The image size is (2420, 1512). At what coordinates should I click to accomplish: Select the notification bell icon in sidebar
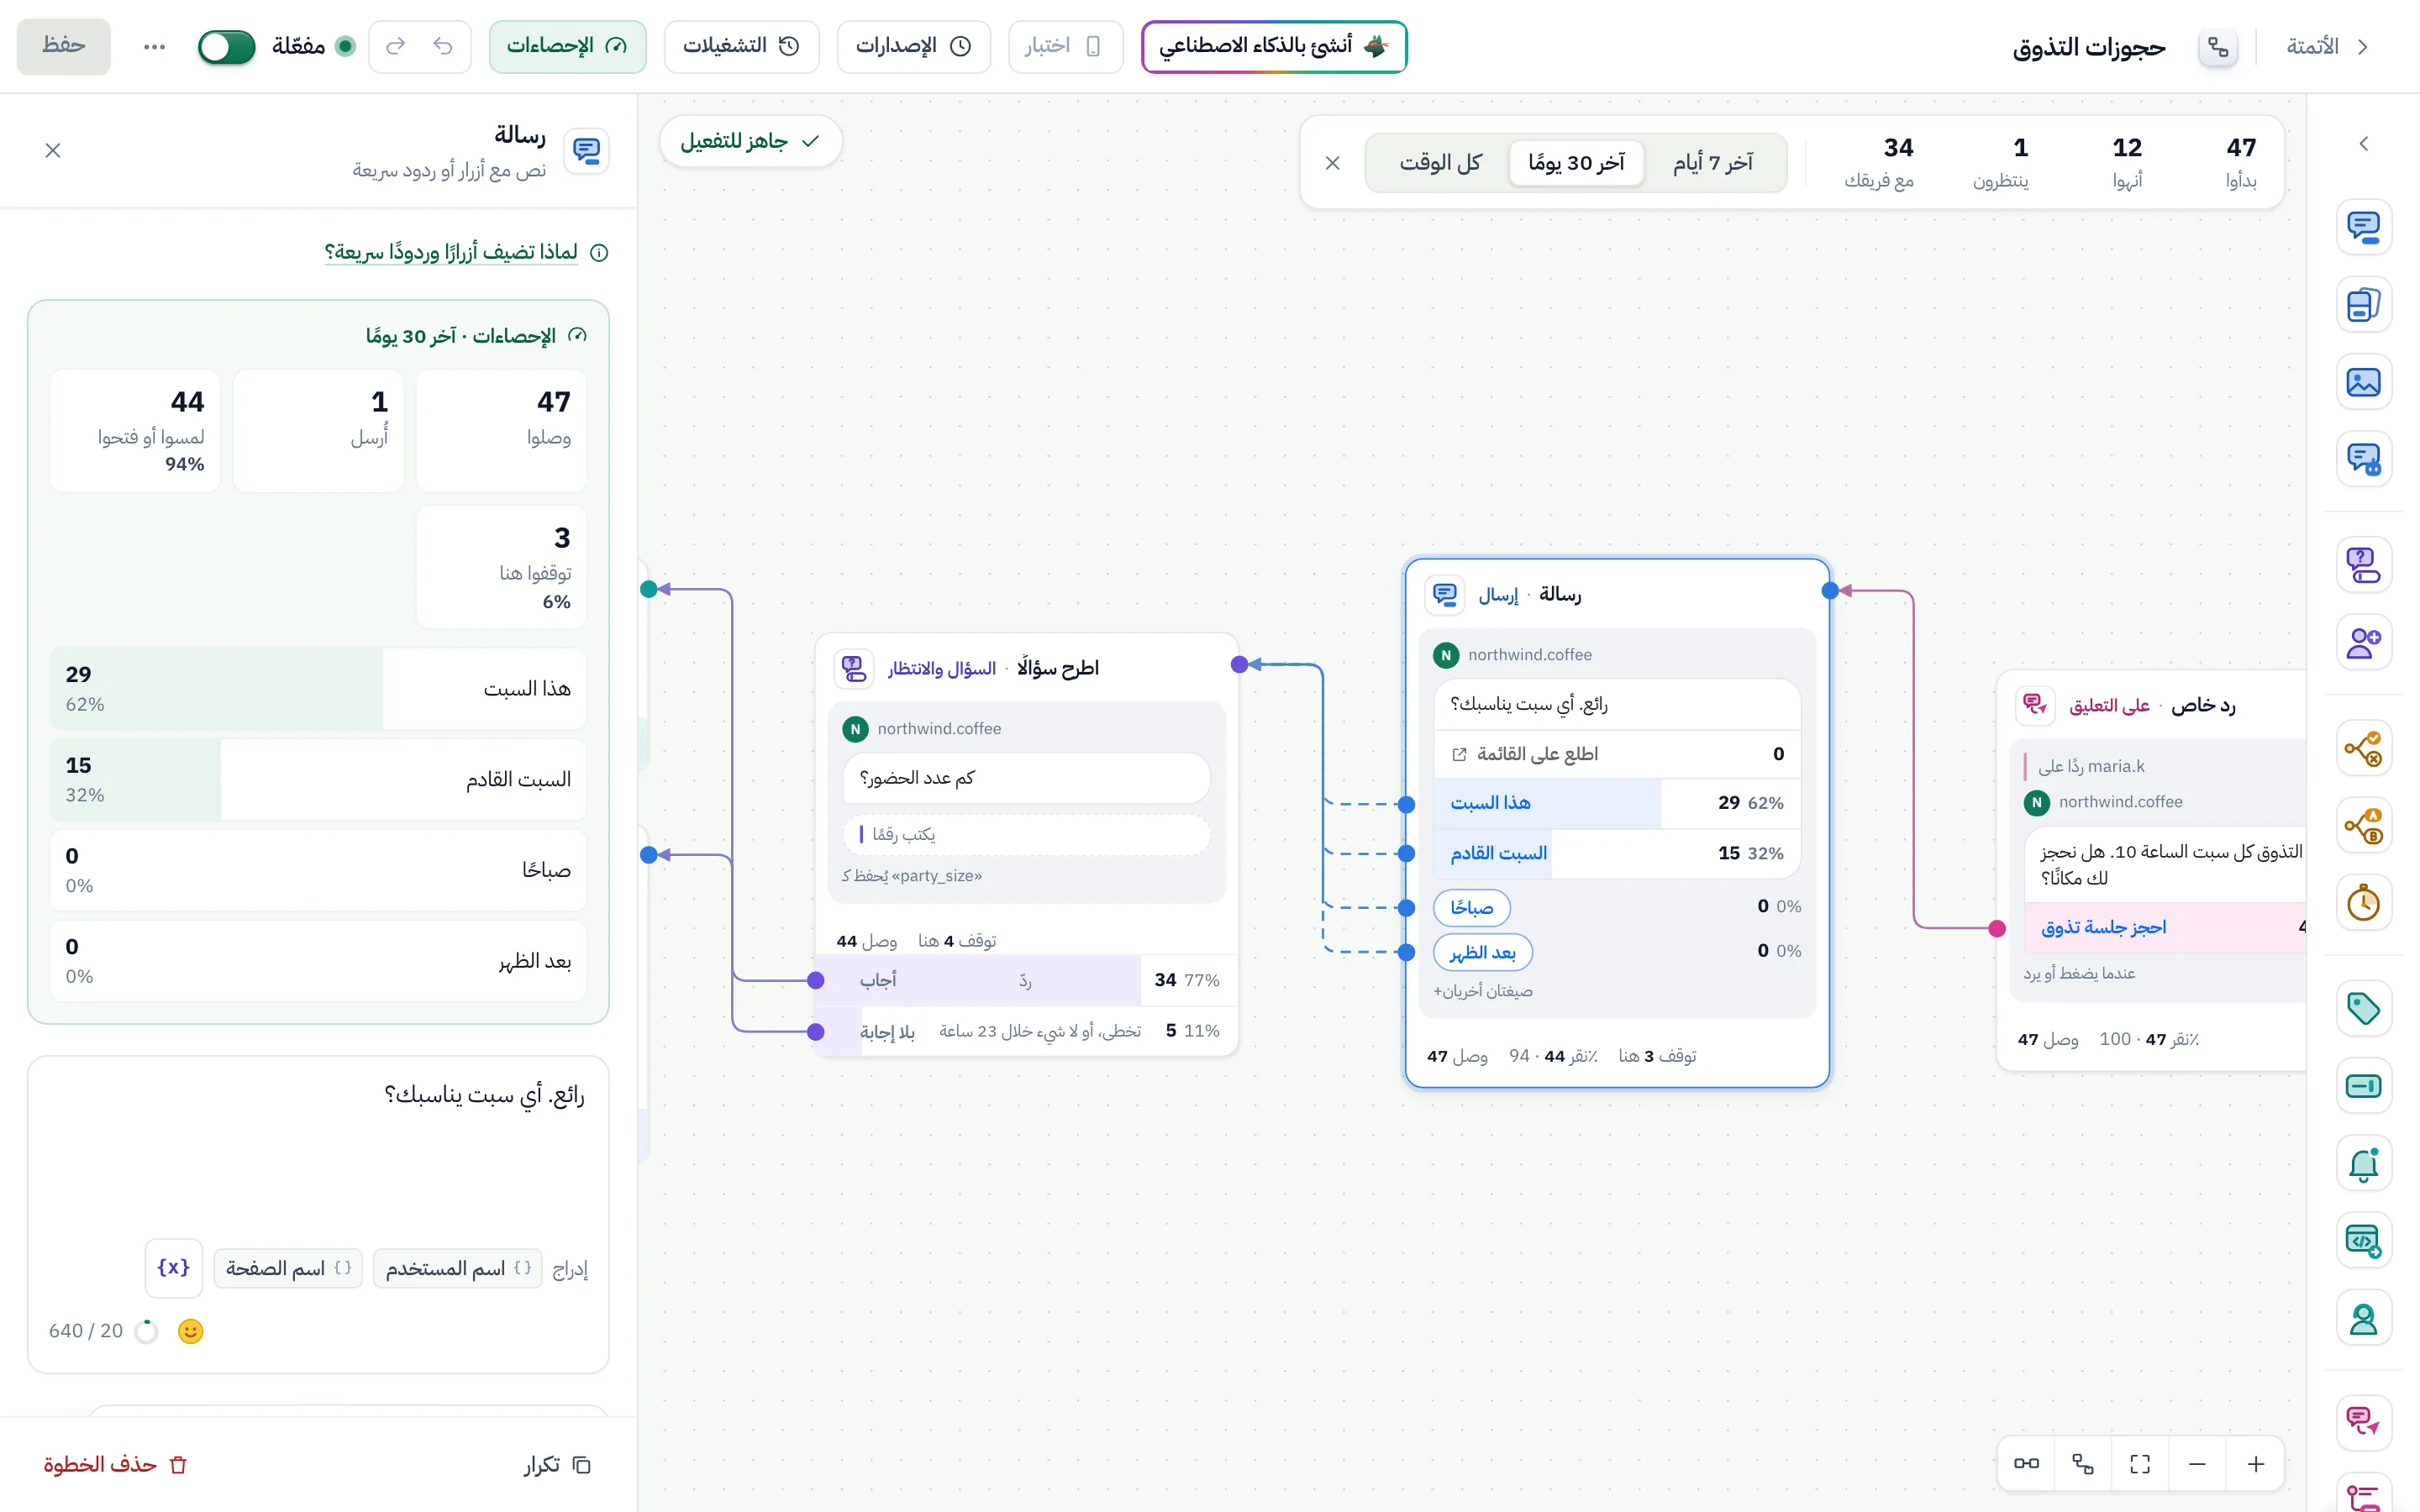pyautogui.click(x=2363, y=1164)
